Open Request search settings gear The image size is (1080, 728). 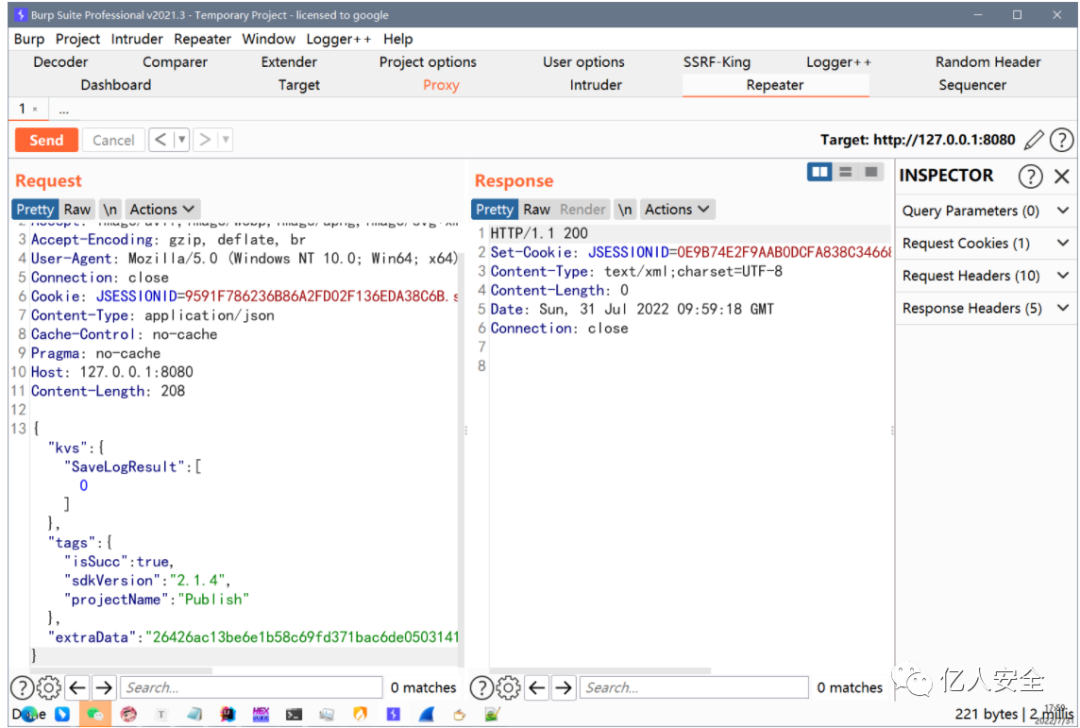click(48, 687)
